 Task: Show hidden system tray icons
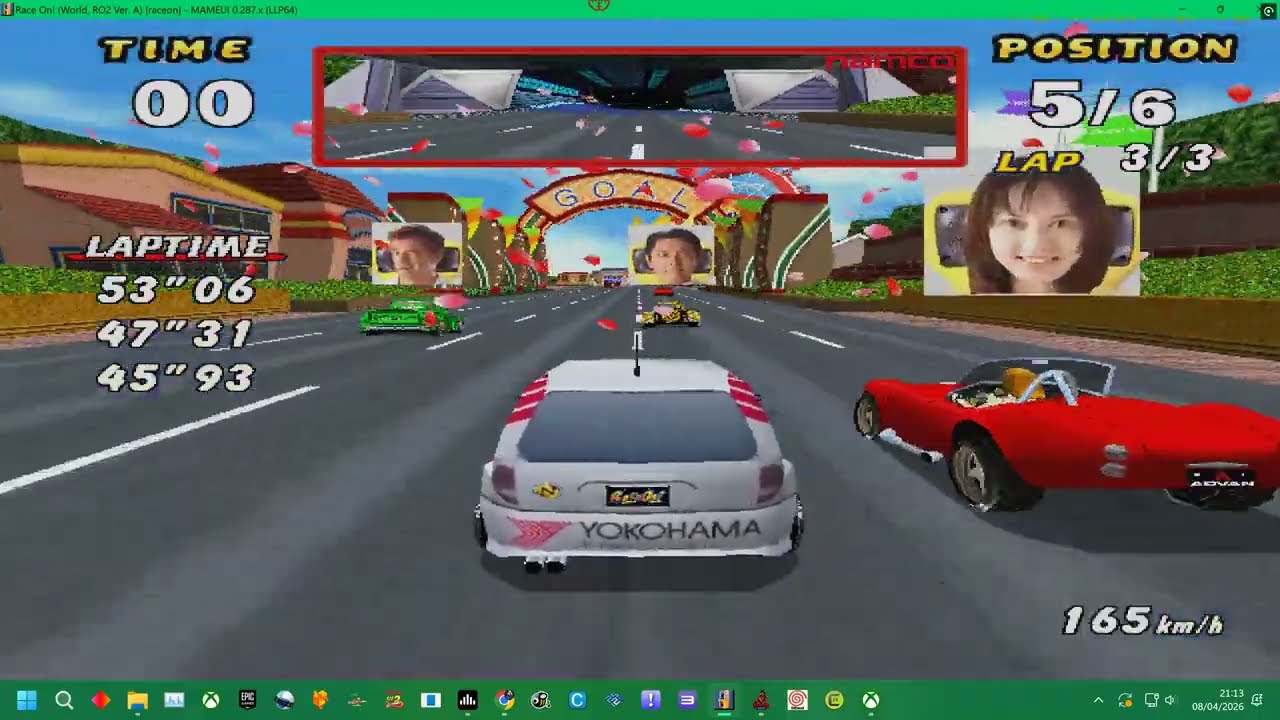[x=1098, y=700]
